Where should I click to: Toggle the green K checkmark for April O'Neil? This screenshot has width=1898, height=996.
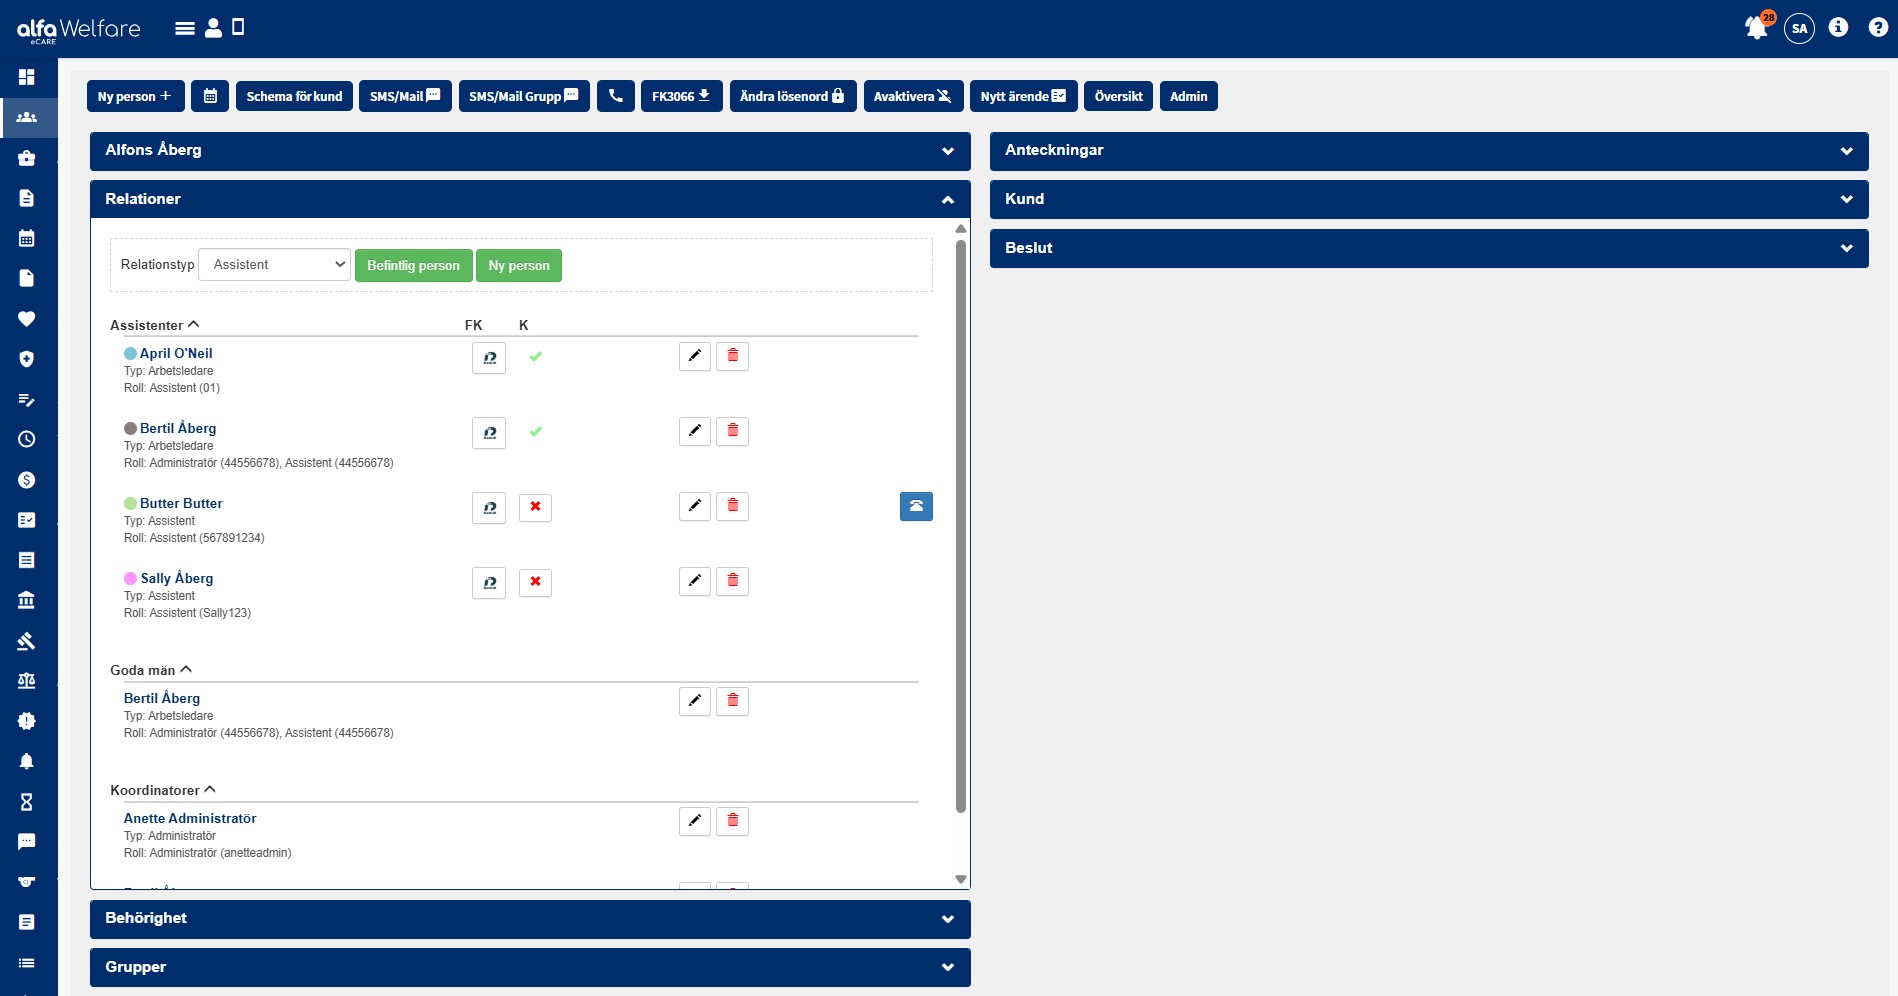536,357
